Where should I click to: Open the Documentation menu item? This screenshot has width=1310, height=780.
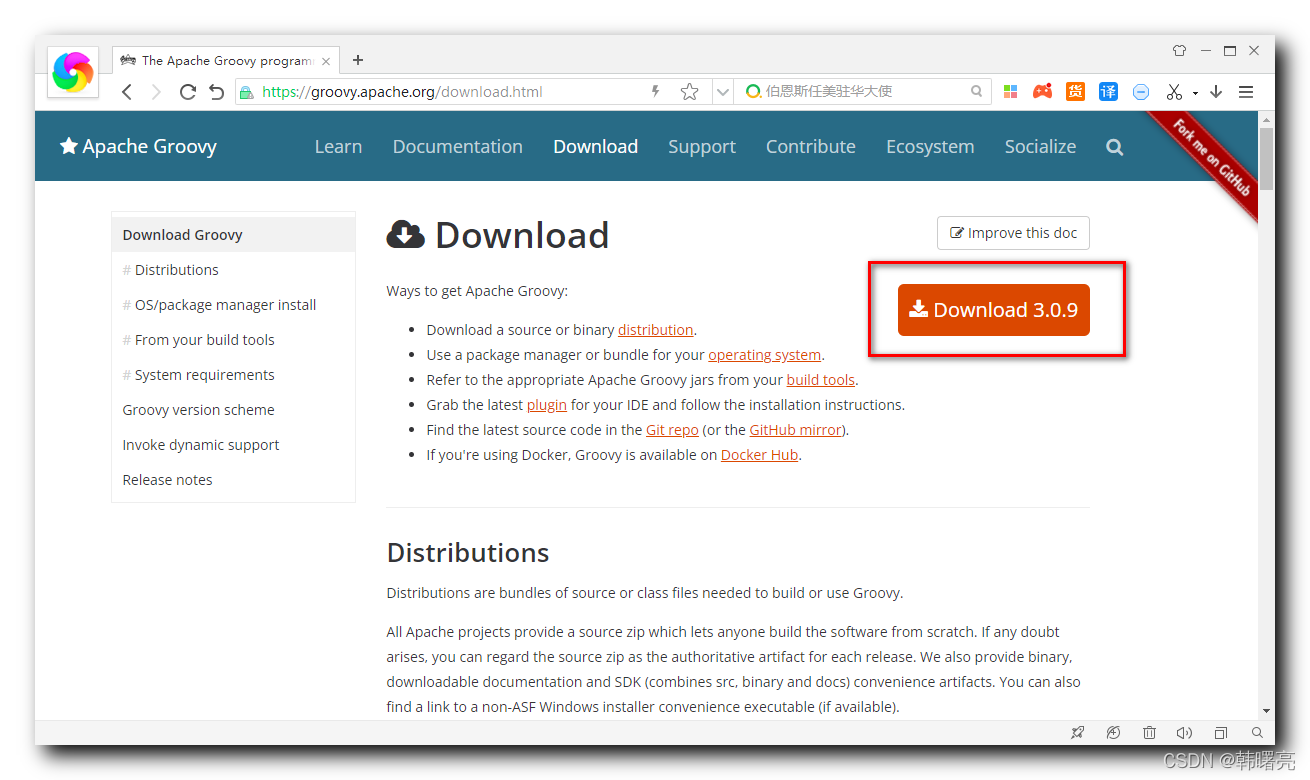[458, 146]
